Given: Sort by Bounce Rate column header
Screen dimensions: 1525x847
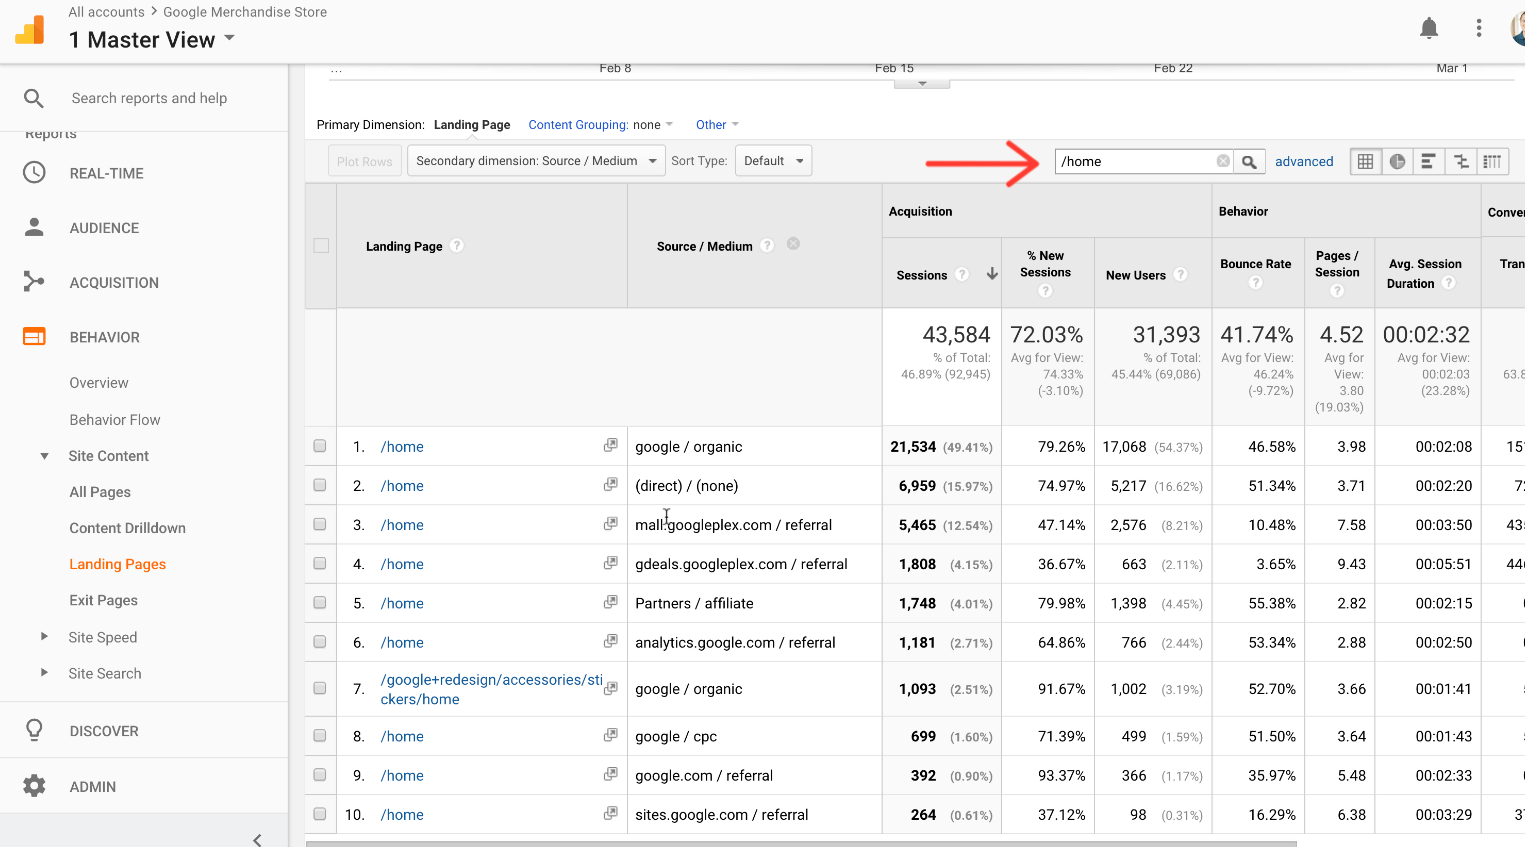Looking at the screenshot, I should (x=1255, y=264).
